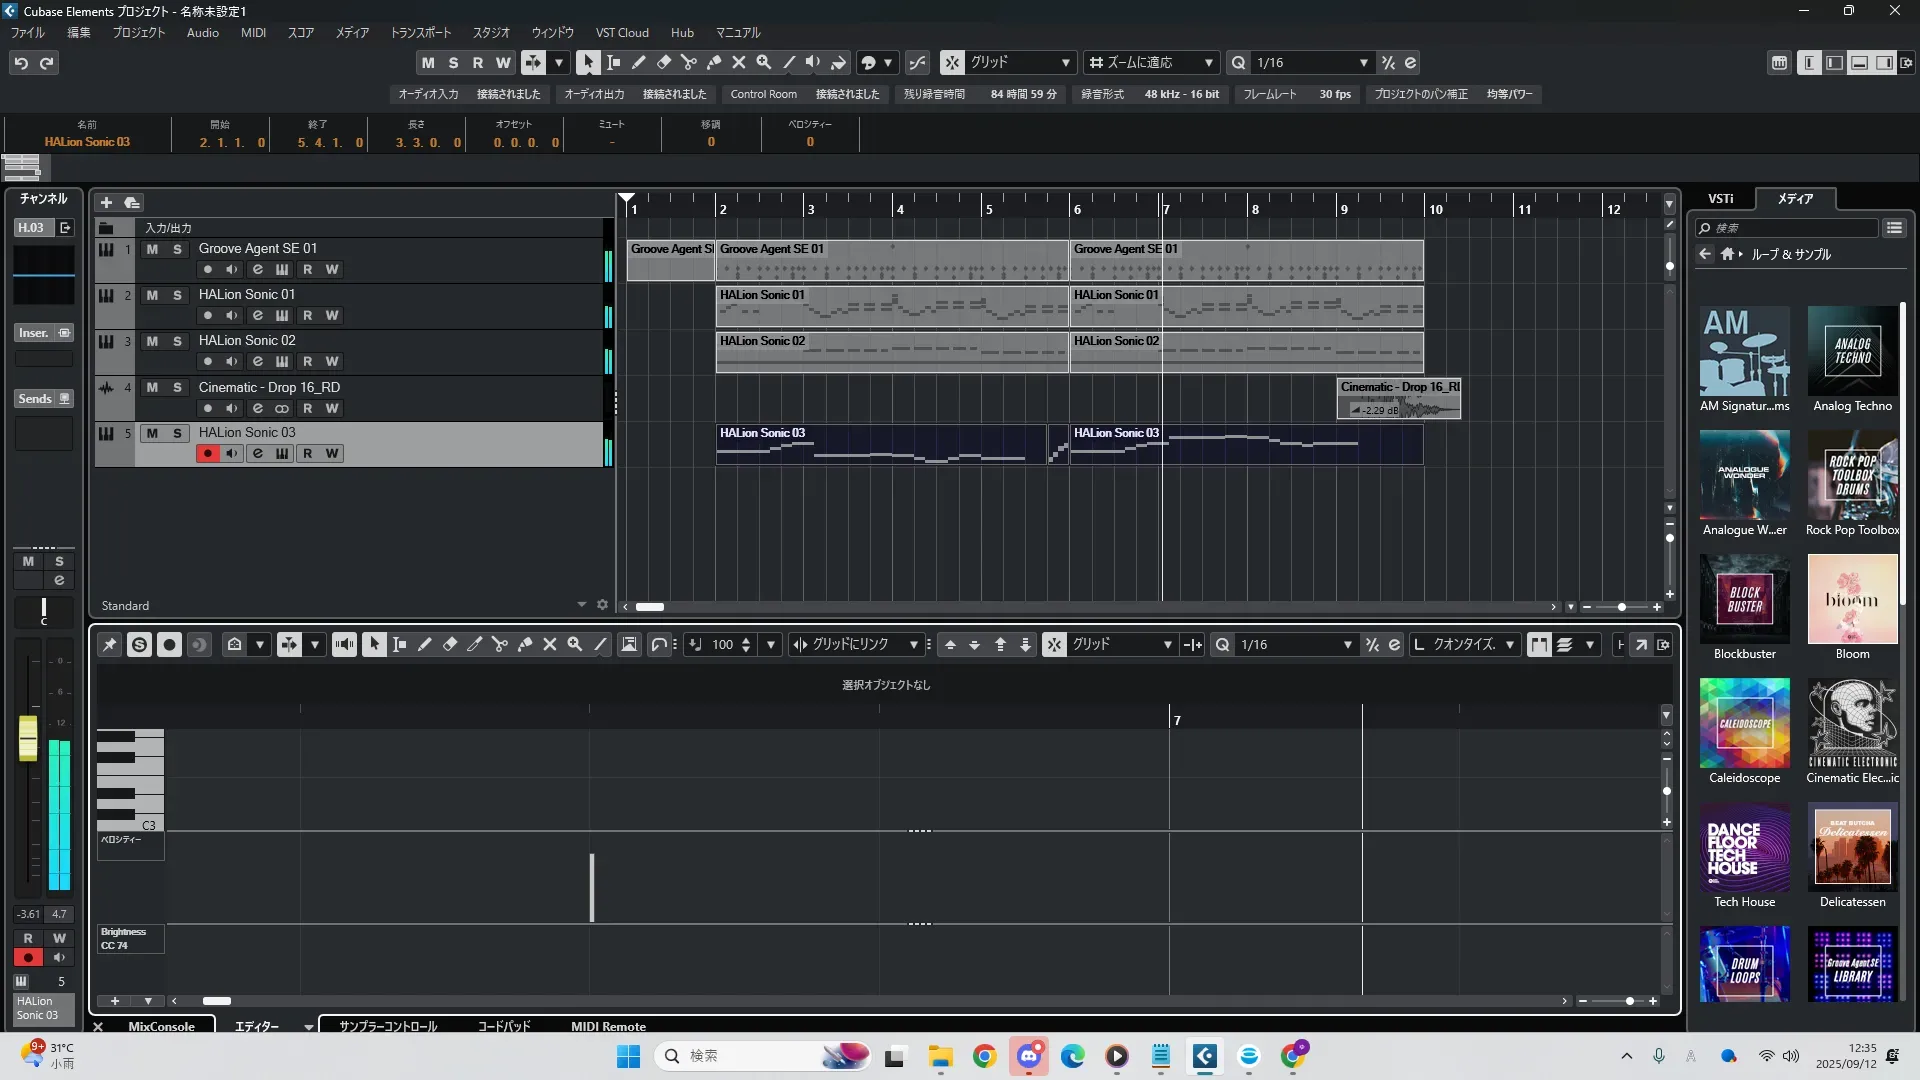The height and width of the screenshot is (1080, 1920).
Task: Select the Erase tool in main toolbar
Action: click(664, 62)
